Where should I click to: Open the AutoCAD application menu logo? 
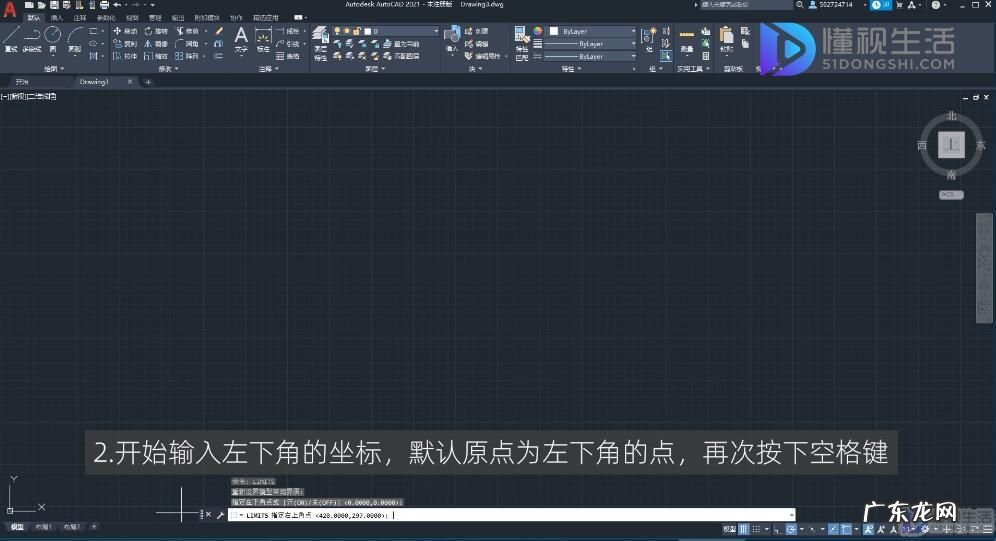pos(10,9)
